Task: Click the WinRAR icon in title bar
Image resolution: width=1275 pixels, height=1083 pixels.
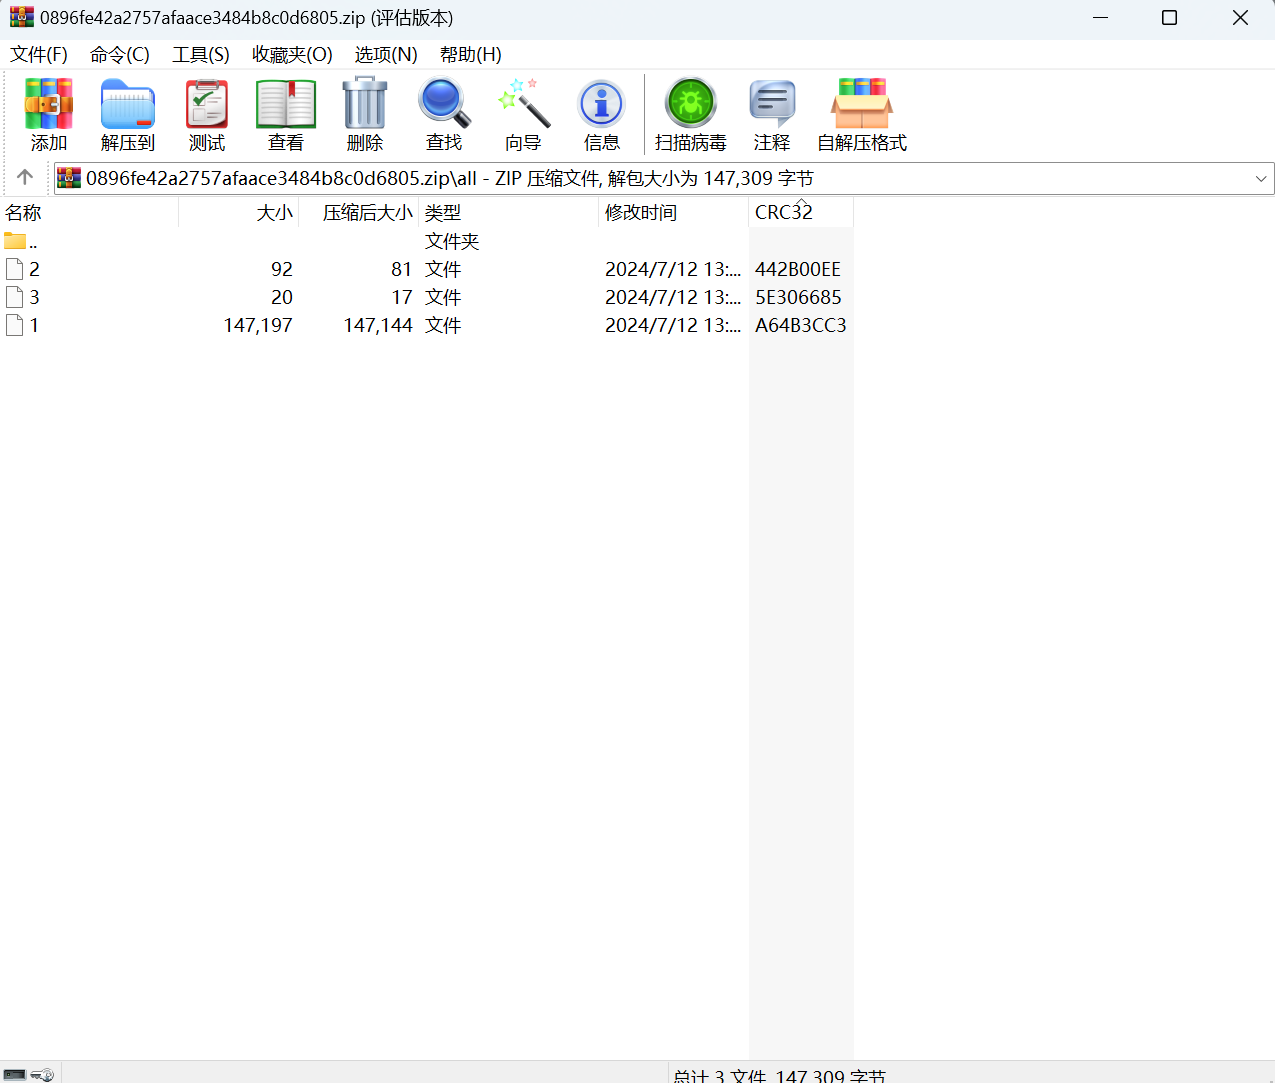Action: point(22,17)
